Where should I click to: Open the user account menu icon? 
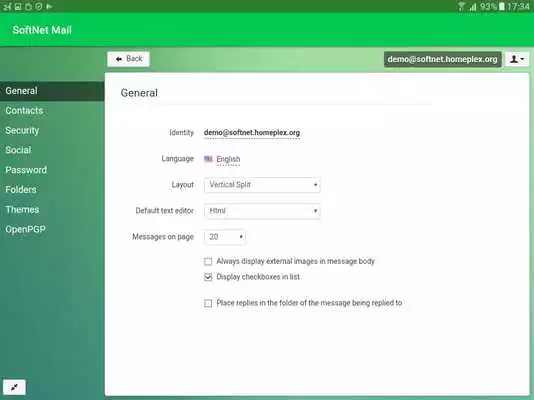tap(517, 59)
